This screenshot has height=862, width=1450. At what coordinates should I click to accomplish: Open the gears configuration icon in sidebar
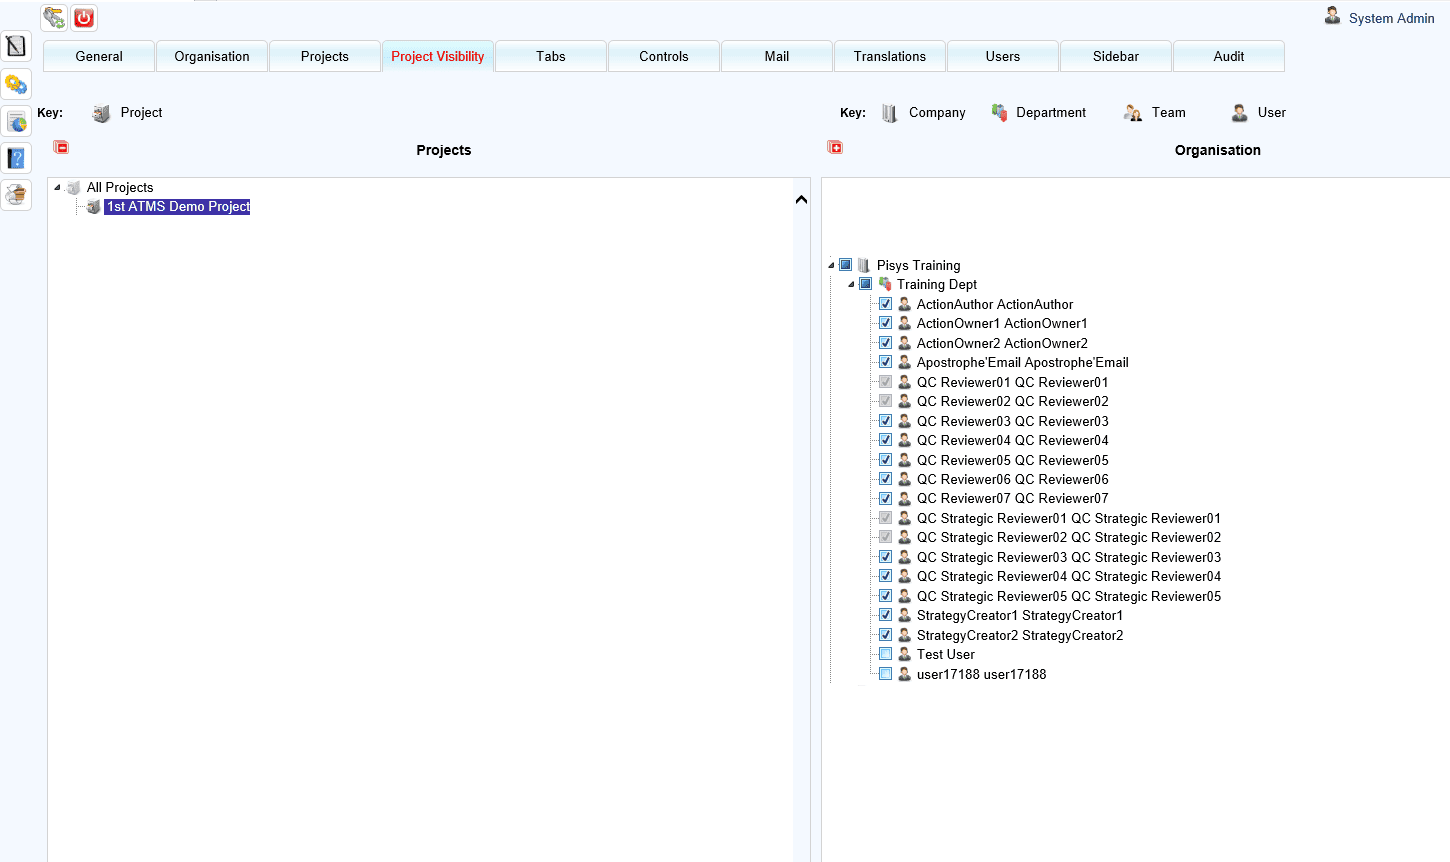click(16, 84)
